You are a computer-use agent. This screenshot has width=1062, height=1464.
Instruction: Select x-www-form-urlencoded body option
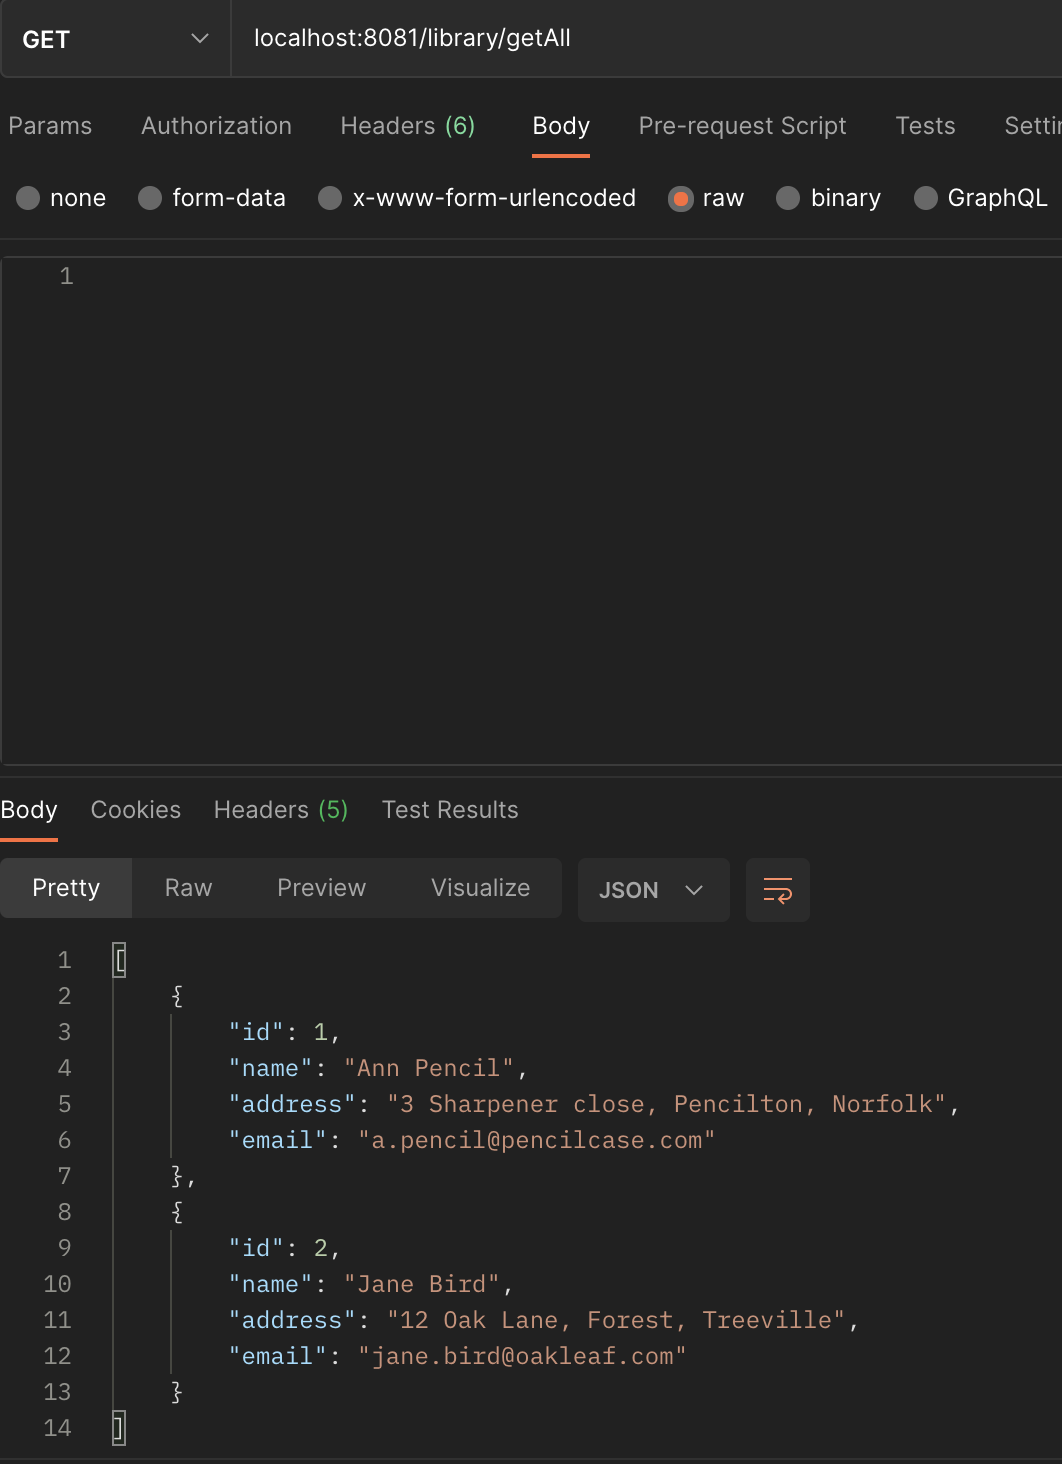pos(477,198)
